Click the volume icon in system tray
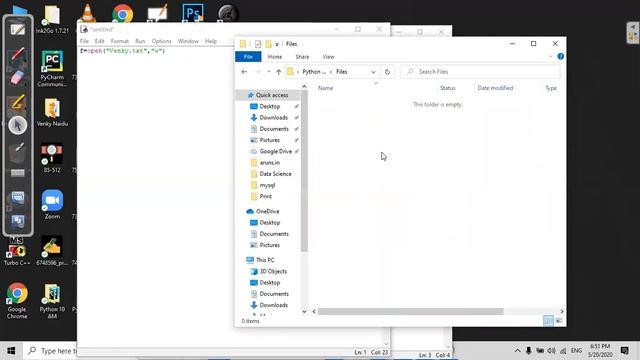The image size is (640, 360). pyautogui.click(x=551, y=351)
